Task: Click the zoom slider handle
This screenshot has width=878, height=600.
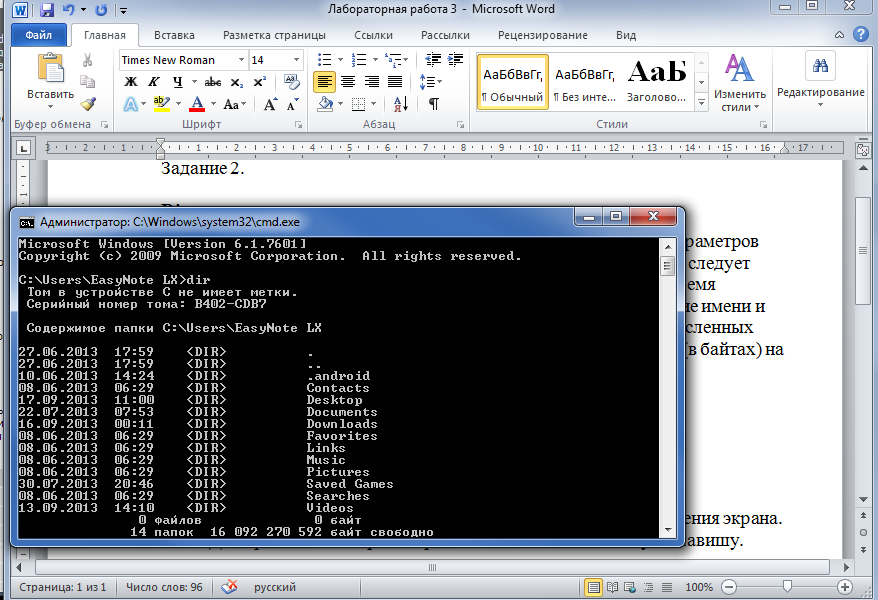Action: (x=787, y=587)
